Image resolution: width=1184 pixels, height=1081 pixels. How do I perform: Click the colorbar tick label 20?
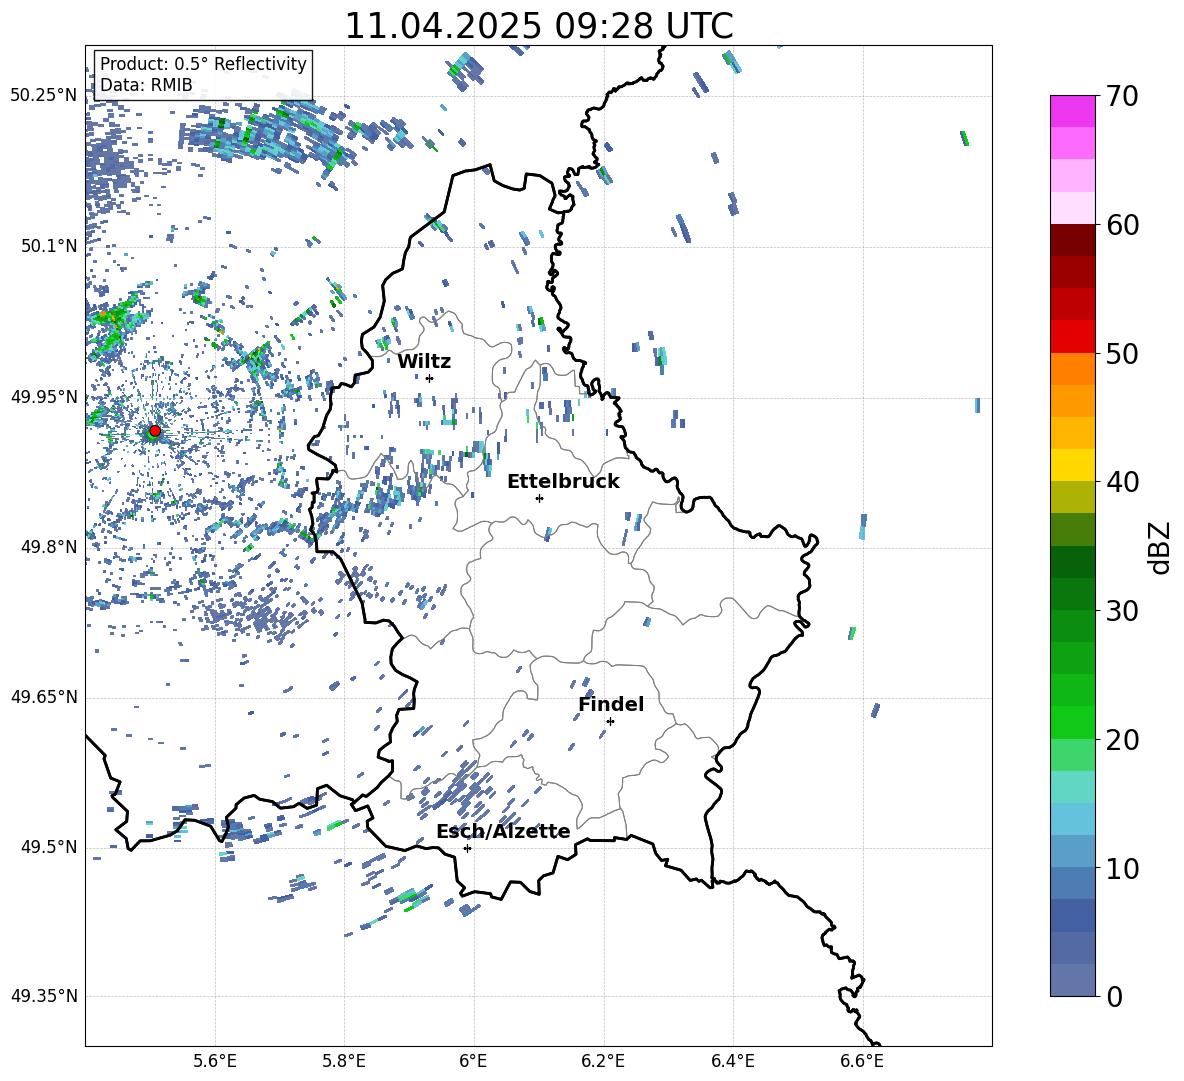[1122, 740]
